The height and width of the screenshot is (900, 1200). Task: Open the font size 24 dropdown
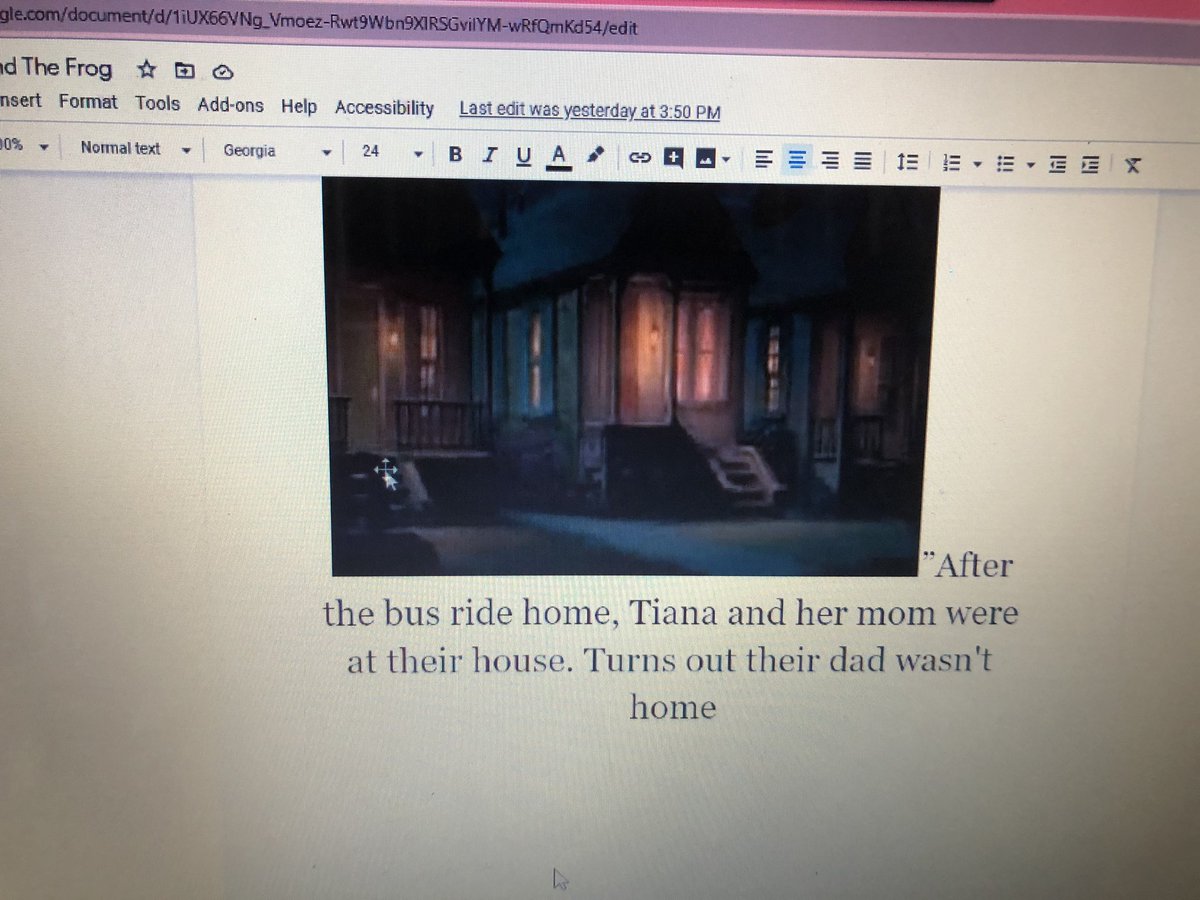click(392, 152)
